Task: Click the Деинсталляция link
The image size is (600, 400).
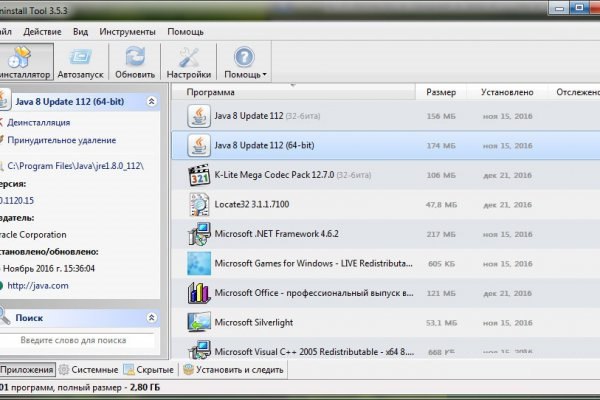Action: pos(38,122)
